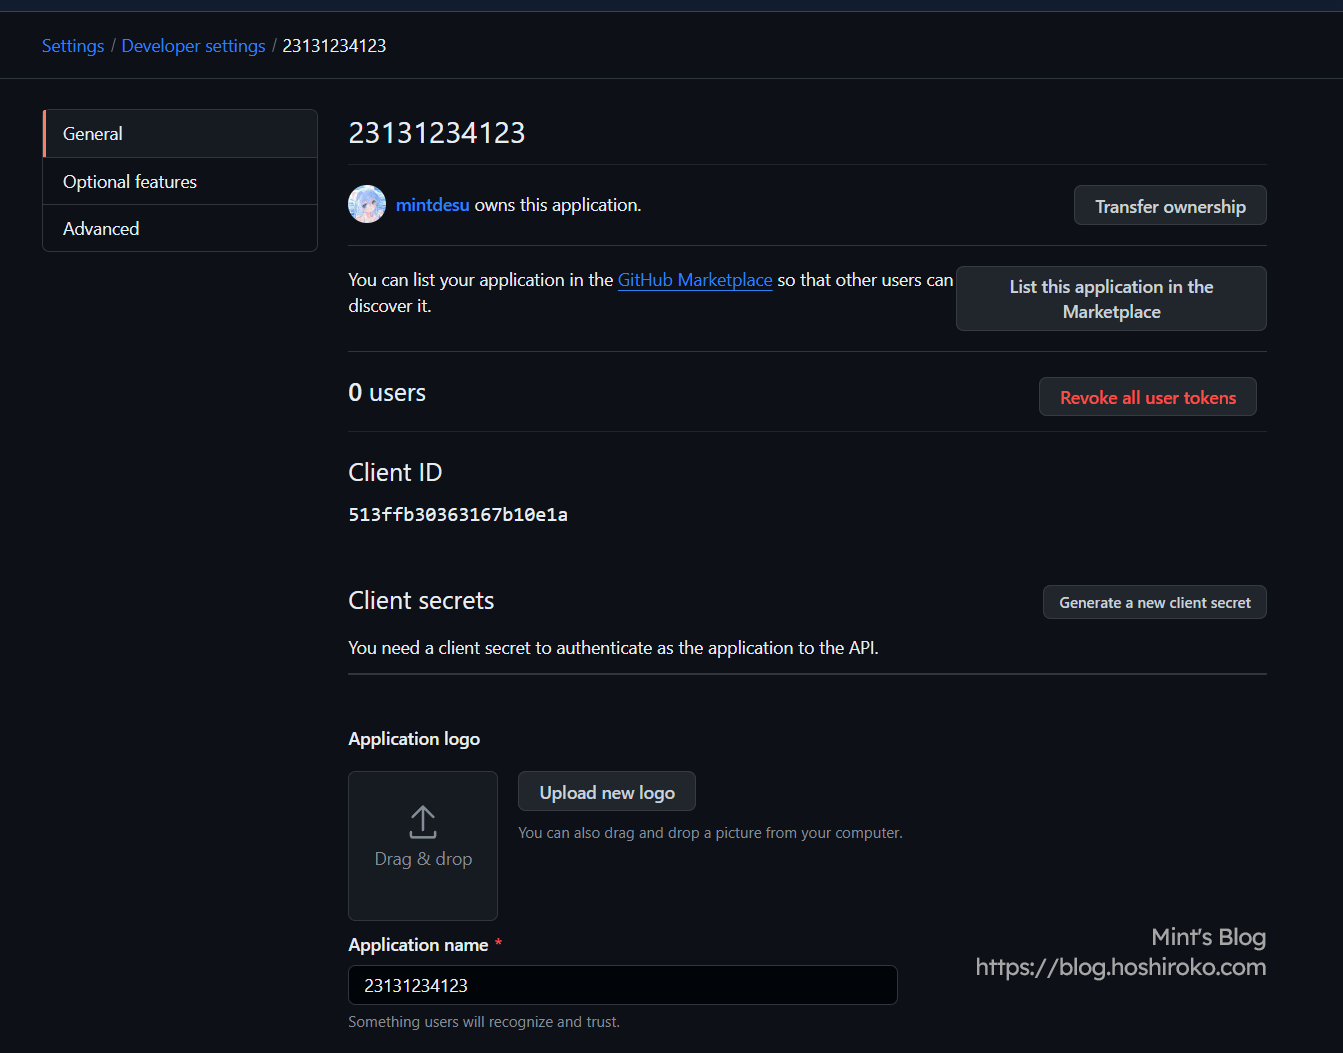1343x1053 pixels.
Task: Open the mintdesu owner profile link
Action: pyautogui.click(x=432, y=205)
